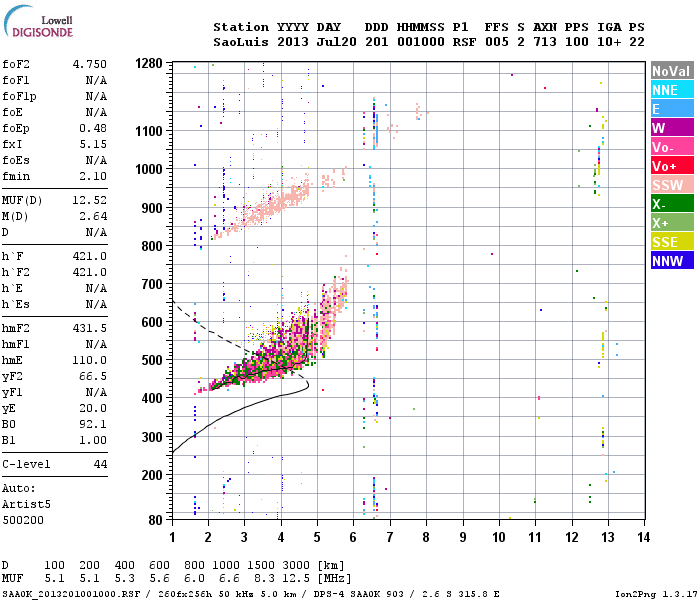This screenshot has width=700, height=600.
Task: Select the X- dark green legend swatch
Action: point(672,204)
